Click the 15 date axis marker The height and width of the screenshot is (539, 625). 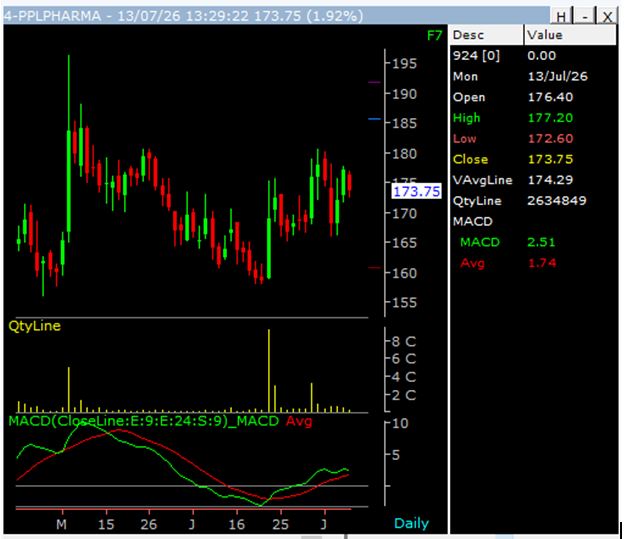(x=106, y=524)
